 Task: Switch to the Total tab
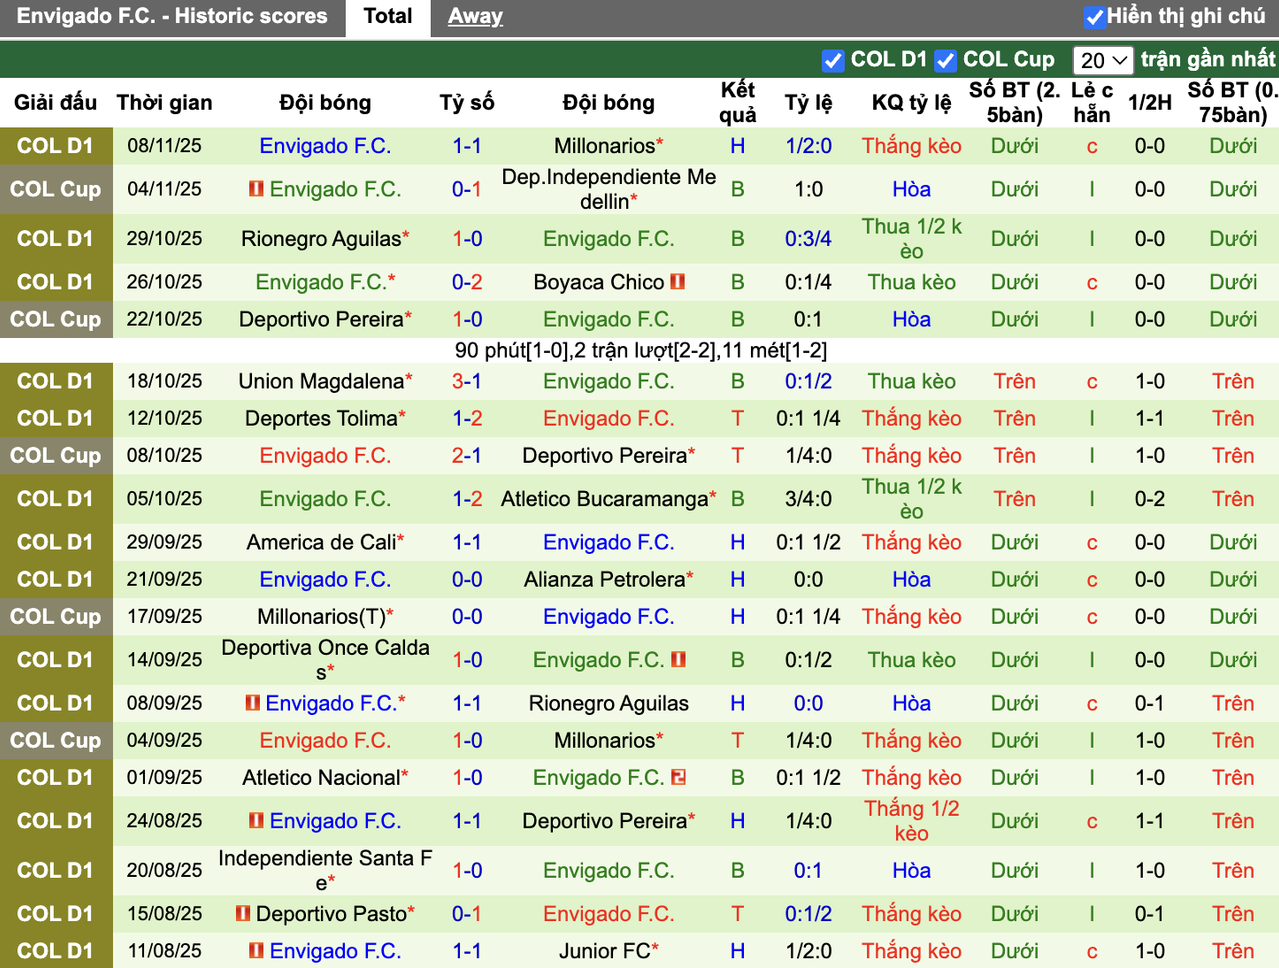click(388, 17)
